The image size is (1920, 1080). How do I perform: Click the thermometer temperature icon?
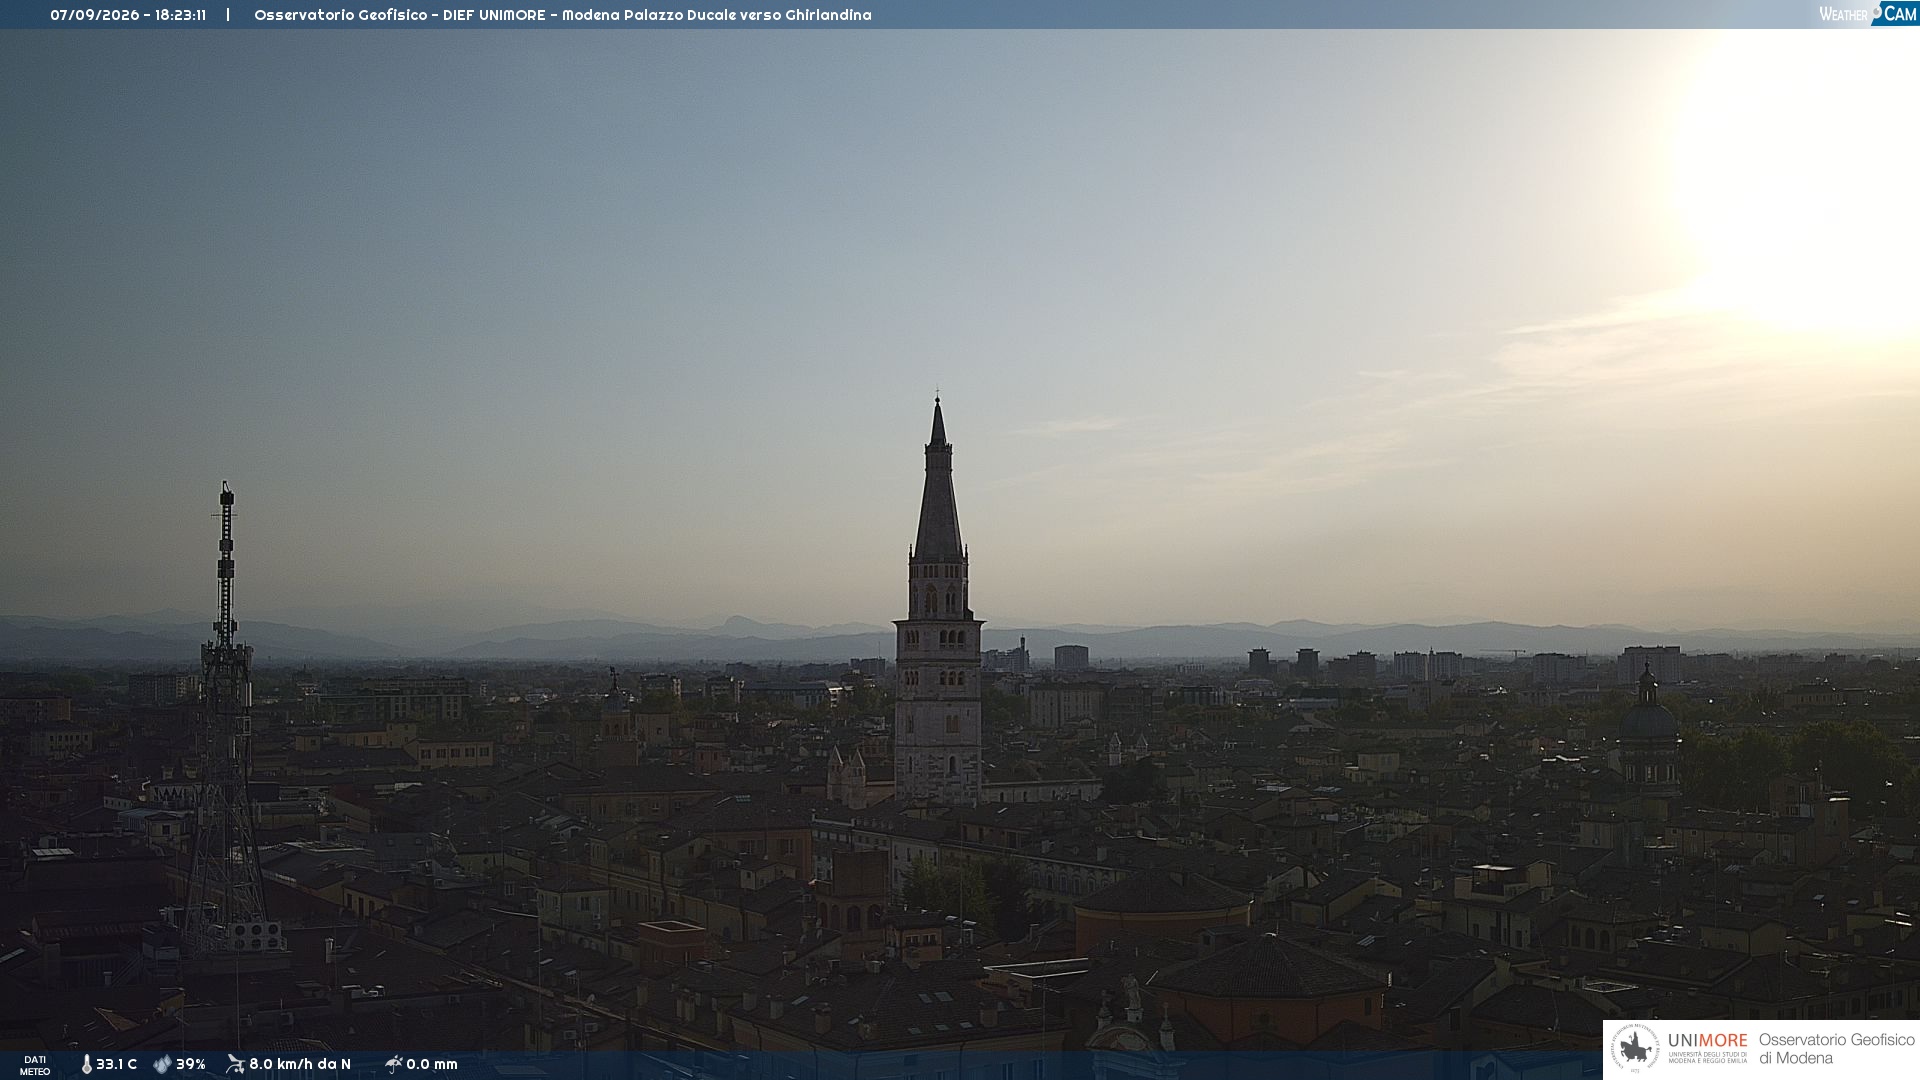(87, 1064)
